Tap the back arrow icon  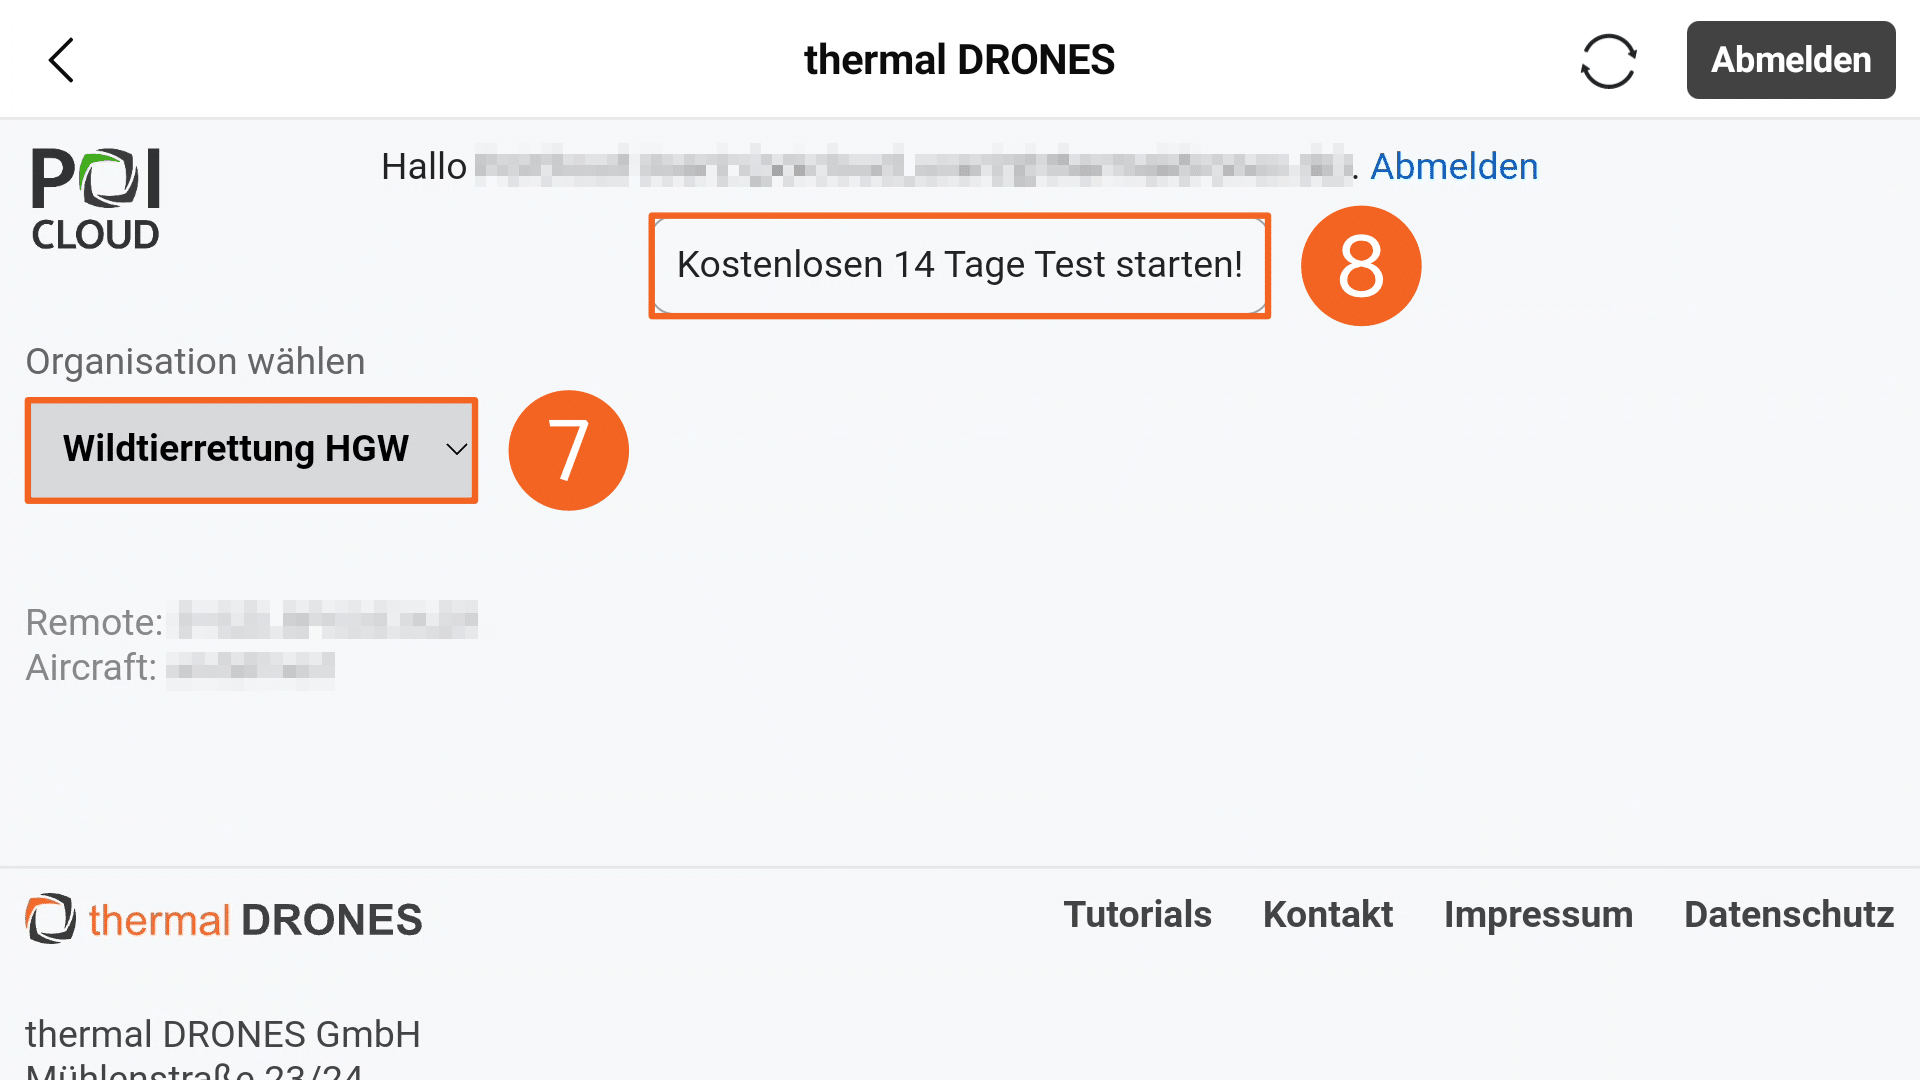coord(62,60)
